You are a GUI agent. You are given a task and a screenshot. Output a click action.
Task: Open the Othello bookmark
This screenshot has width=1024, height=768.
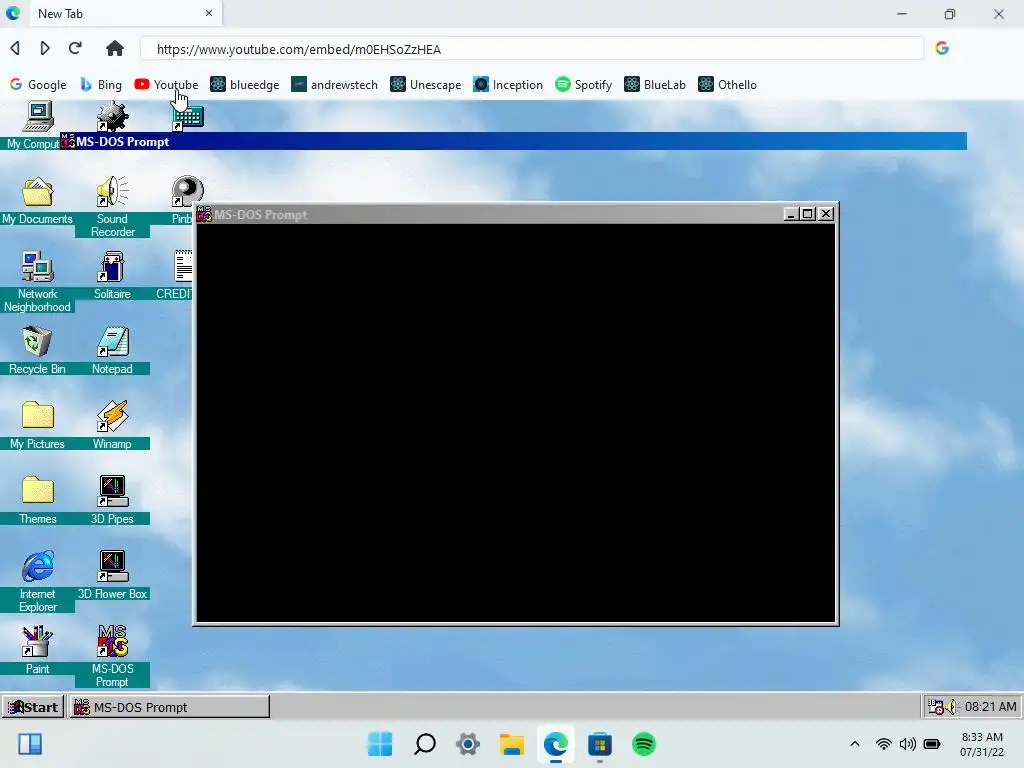click(727, 85)
